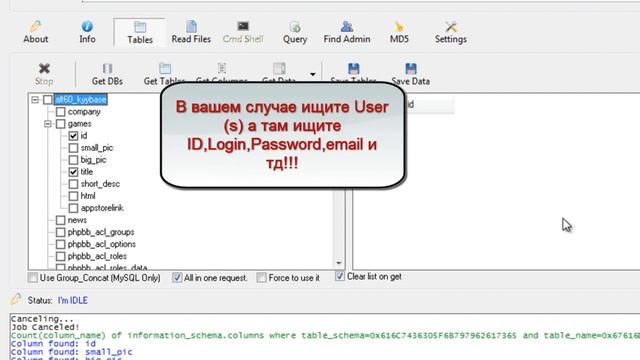Viewport: 640px width, 360px height.
Task: Collapse the root database tree node
Action: [x=35, y=100]
